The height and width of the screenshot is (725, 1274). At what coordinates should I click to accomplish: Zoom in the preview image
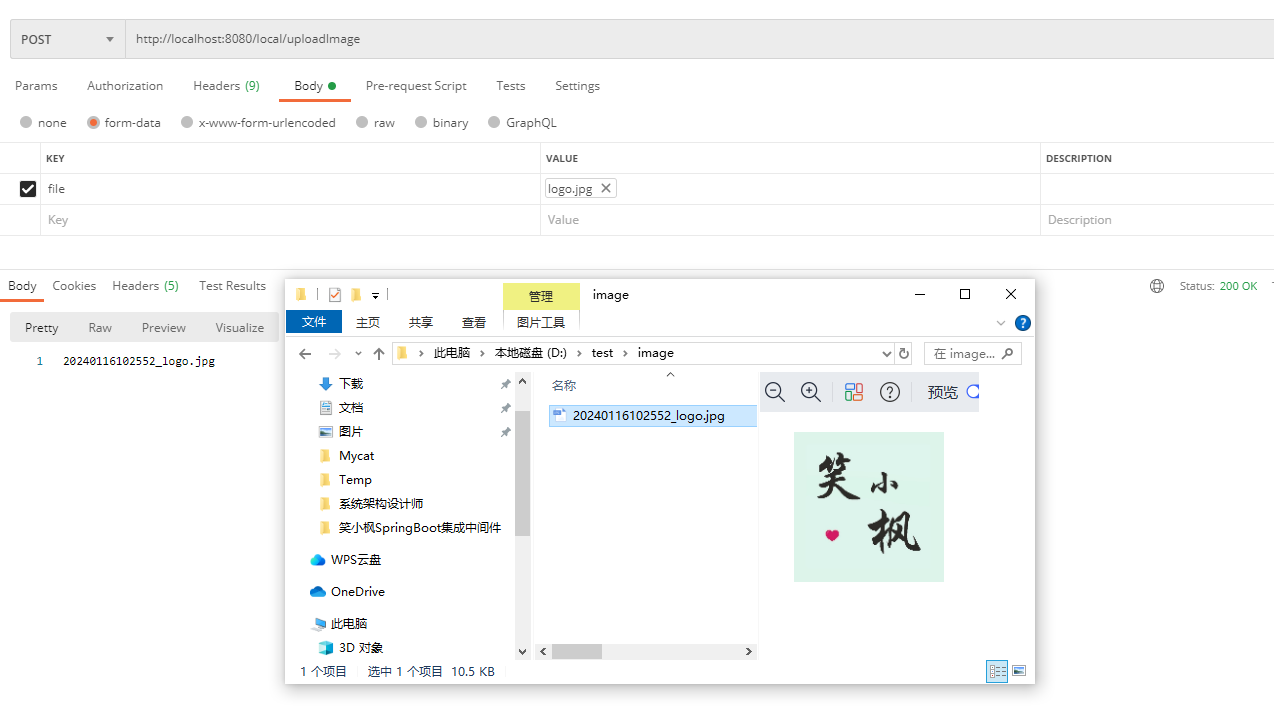pos(811,393)
